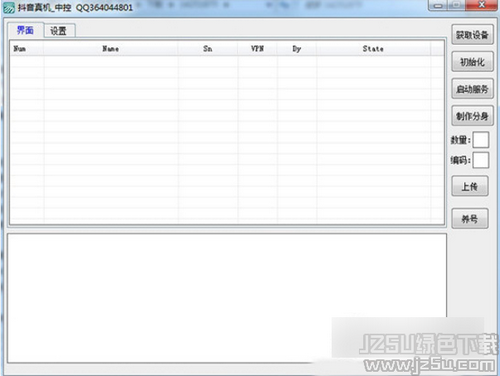Switch to the 界面 tab

pos(26,30)
